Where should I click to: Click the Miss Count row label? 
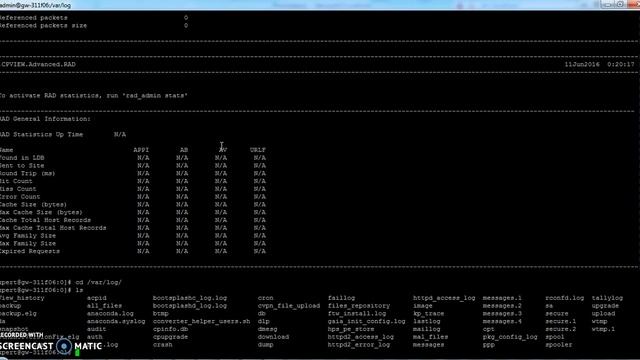[18, 189]
